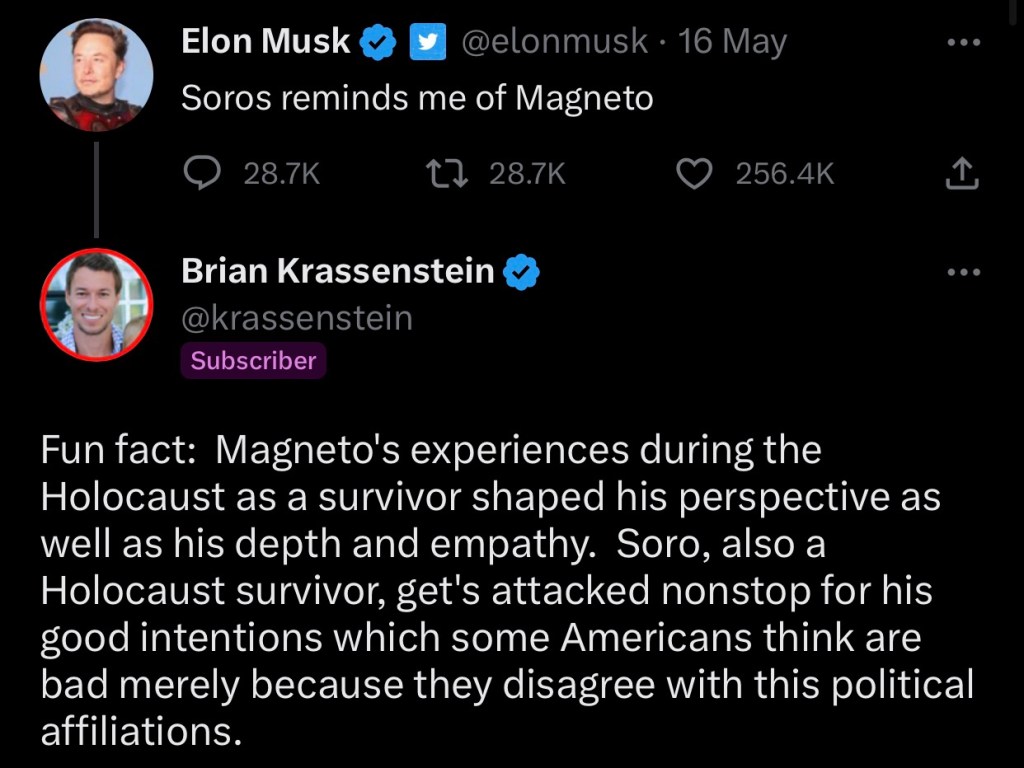Click the @krassenstein handle

point(297,318)
